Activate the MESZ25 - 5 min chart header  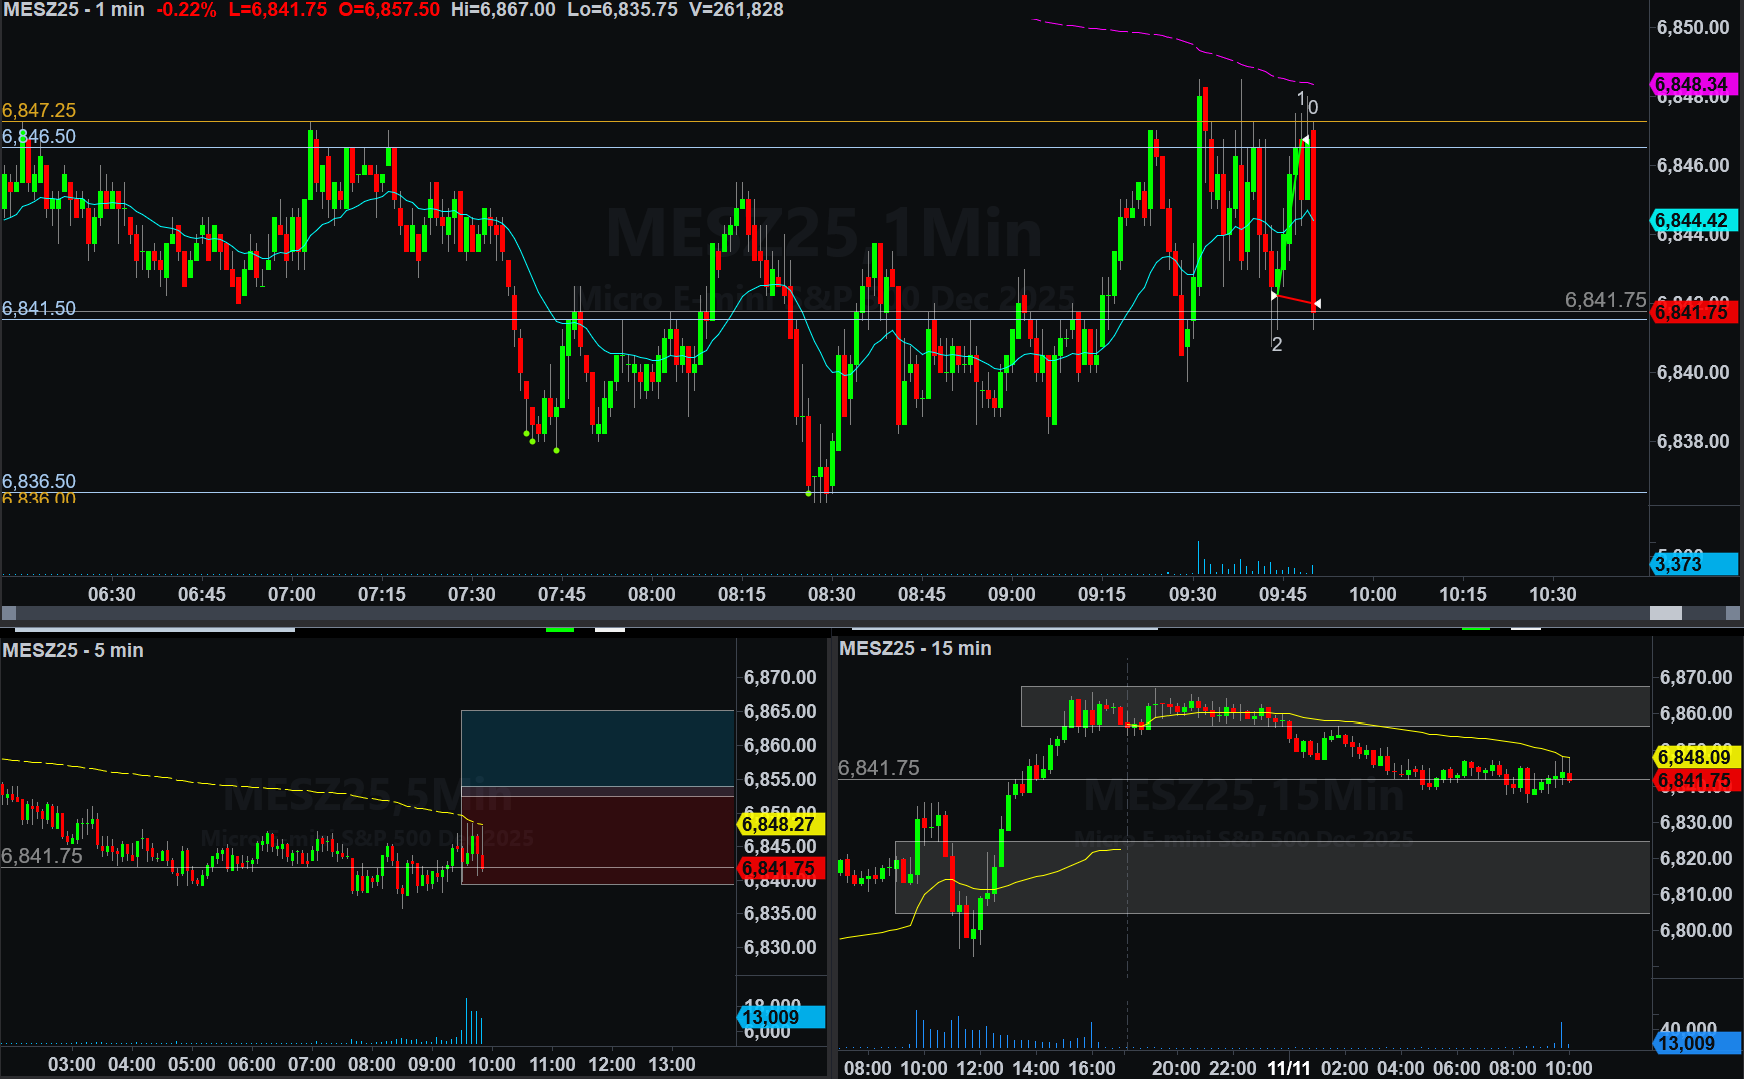pyautogui.click(x=73, y=650)
